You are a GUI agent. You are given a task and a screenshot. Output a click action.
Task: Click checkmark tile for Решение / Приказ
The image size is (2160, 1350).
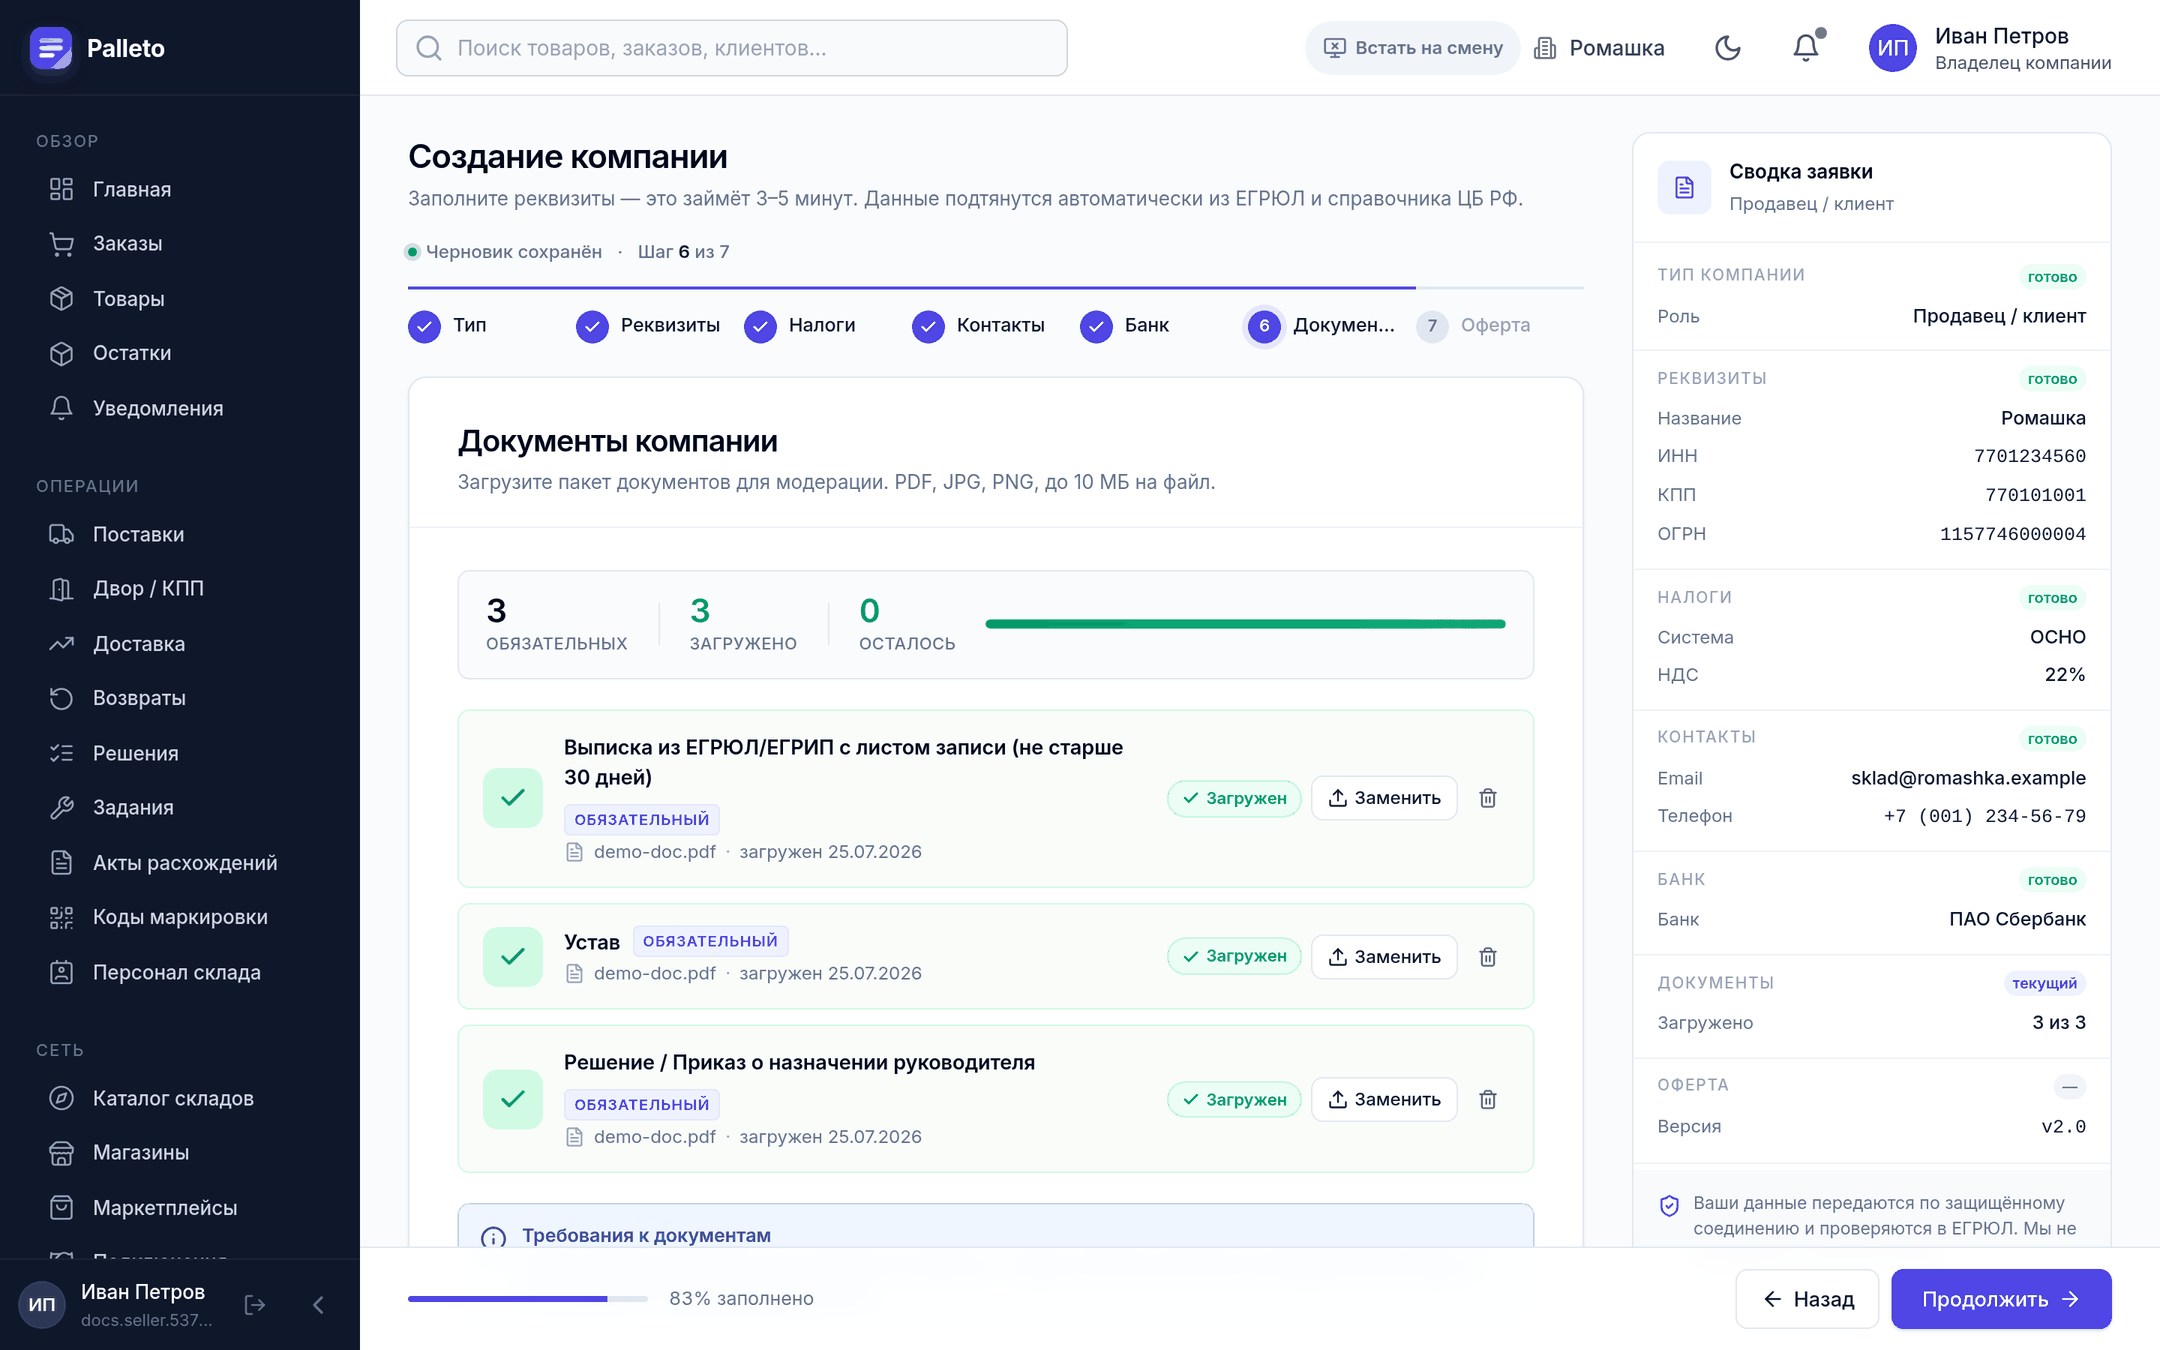[x=513, y=1099]
